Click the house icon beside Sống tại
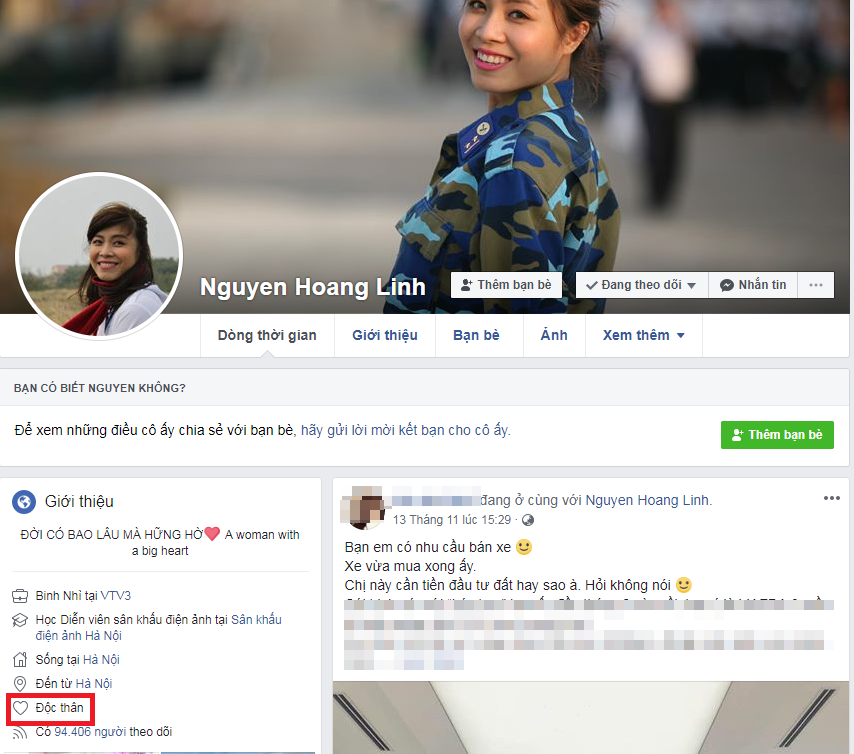This screenshot has height=754, width=854. (x=19, y=660)
